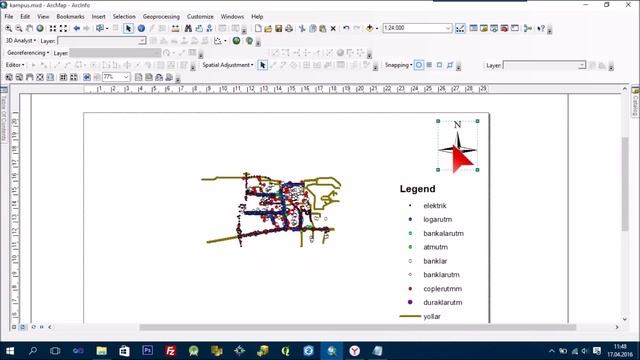Create a new map document
The image size is (640, 360).
[258, 29]
